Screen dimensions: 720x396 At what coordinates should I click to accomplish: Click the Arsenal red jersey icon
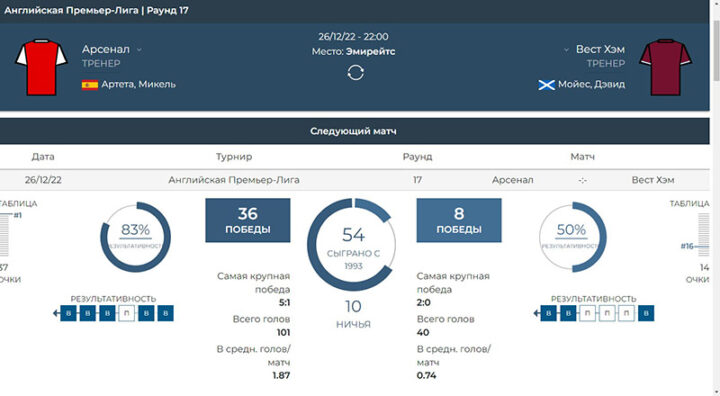(41, 67)
